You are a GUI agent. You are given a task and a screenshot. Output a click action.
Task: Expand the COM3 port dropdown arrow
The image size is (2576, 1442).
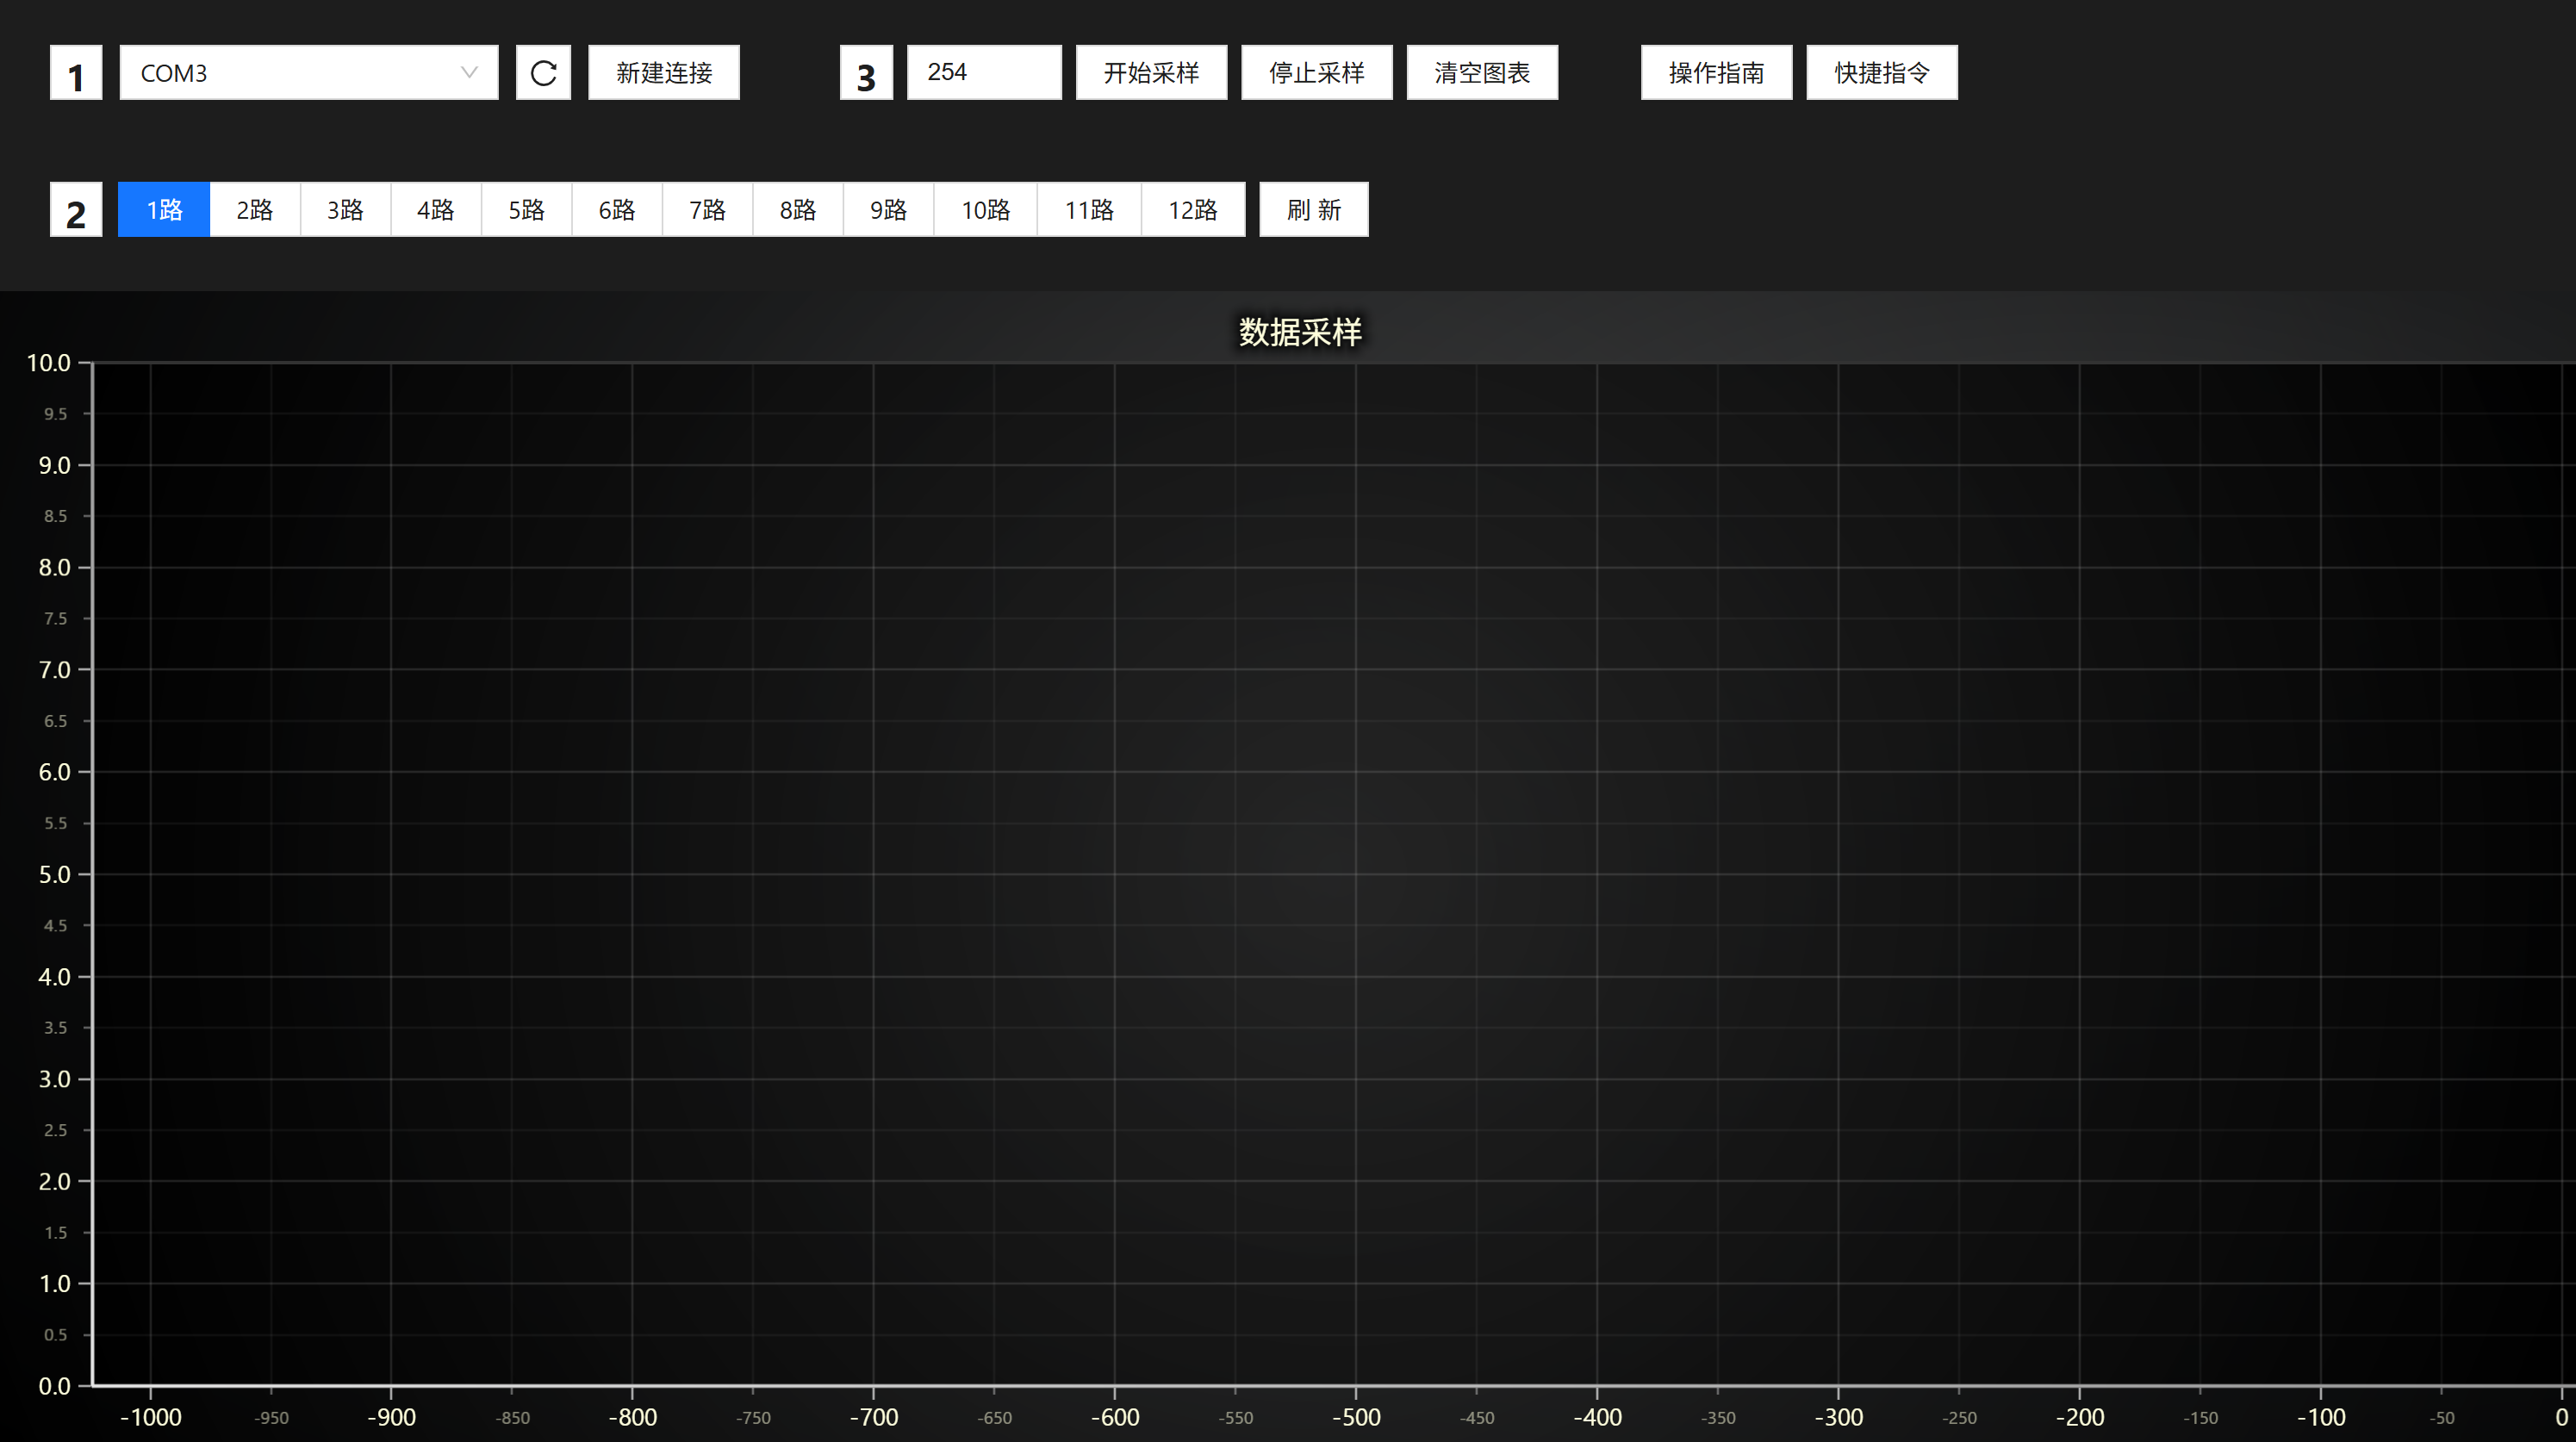click(468, 72)
